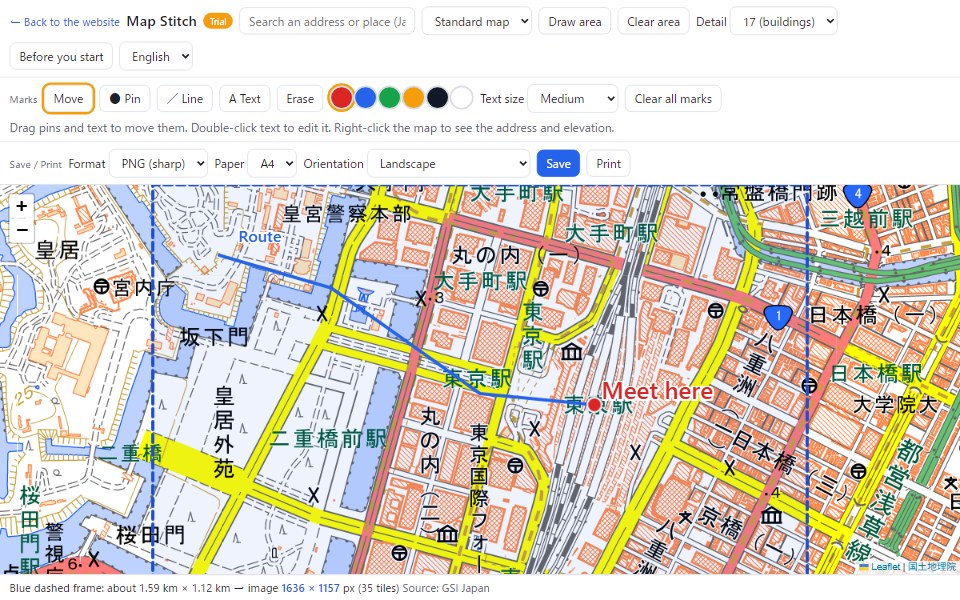Image resolution: width=960 pixels, height=600 pixels.
Task: Pick the orange mark color
Action: (413, 98)
